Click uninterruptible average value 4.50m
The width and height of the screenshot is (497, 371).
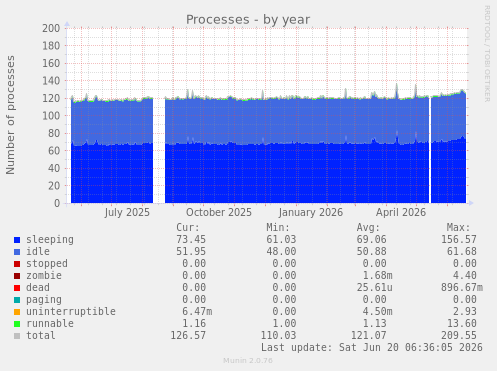(x=377, y=311)
